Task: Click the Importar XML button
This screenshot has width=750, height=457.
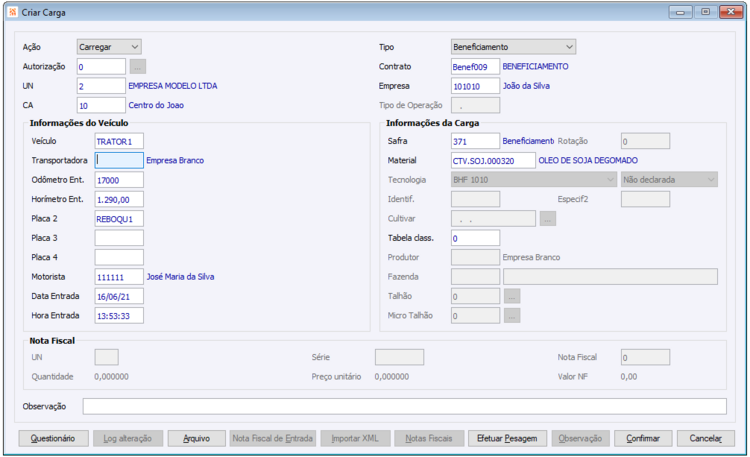Action: [355, 438]
